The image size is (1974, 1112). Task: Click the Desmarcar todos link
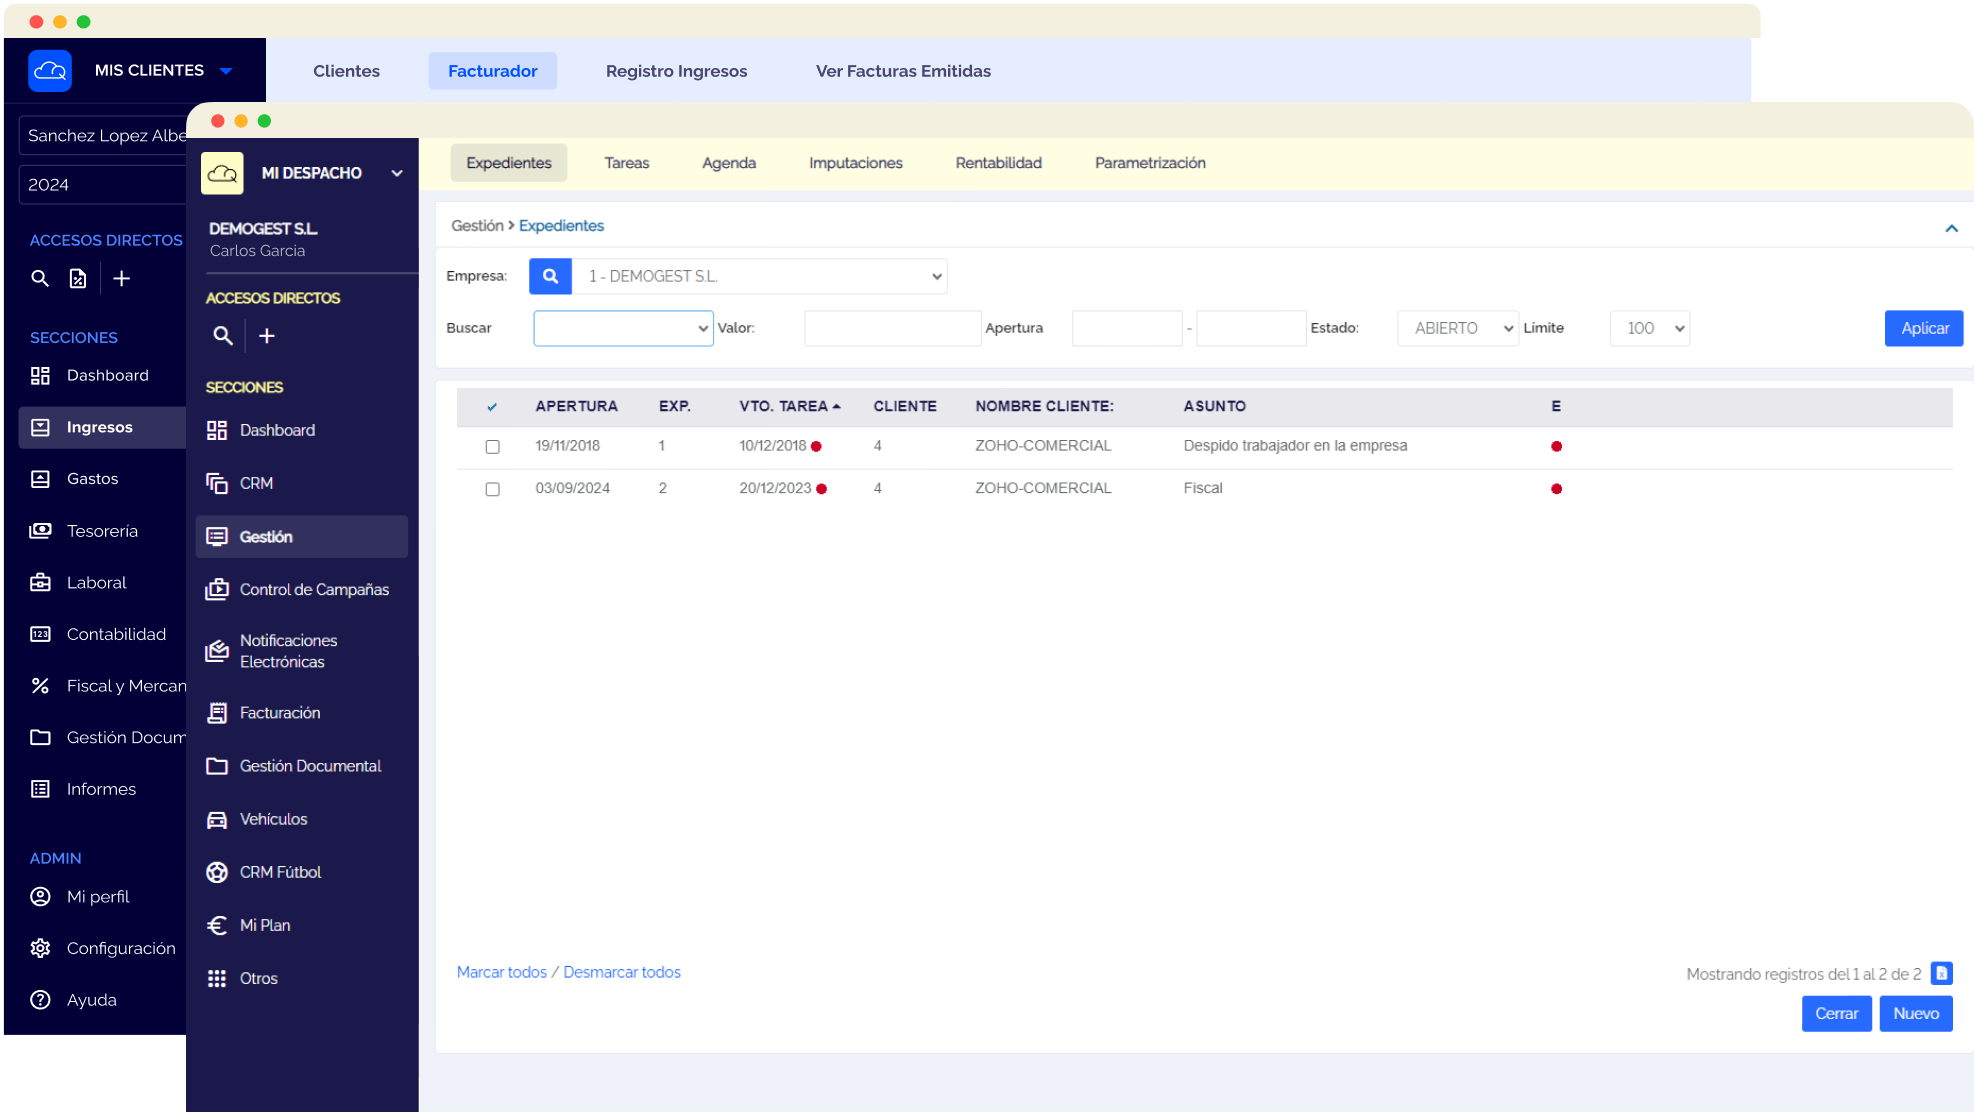[x=622, y=972]
